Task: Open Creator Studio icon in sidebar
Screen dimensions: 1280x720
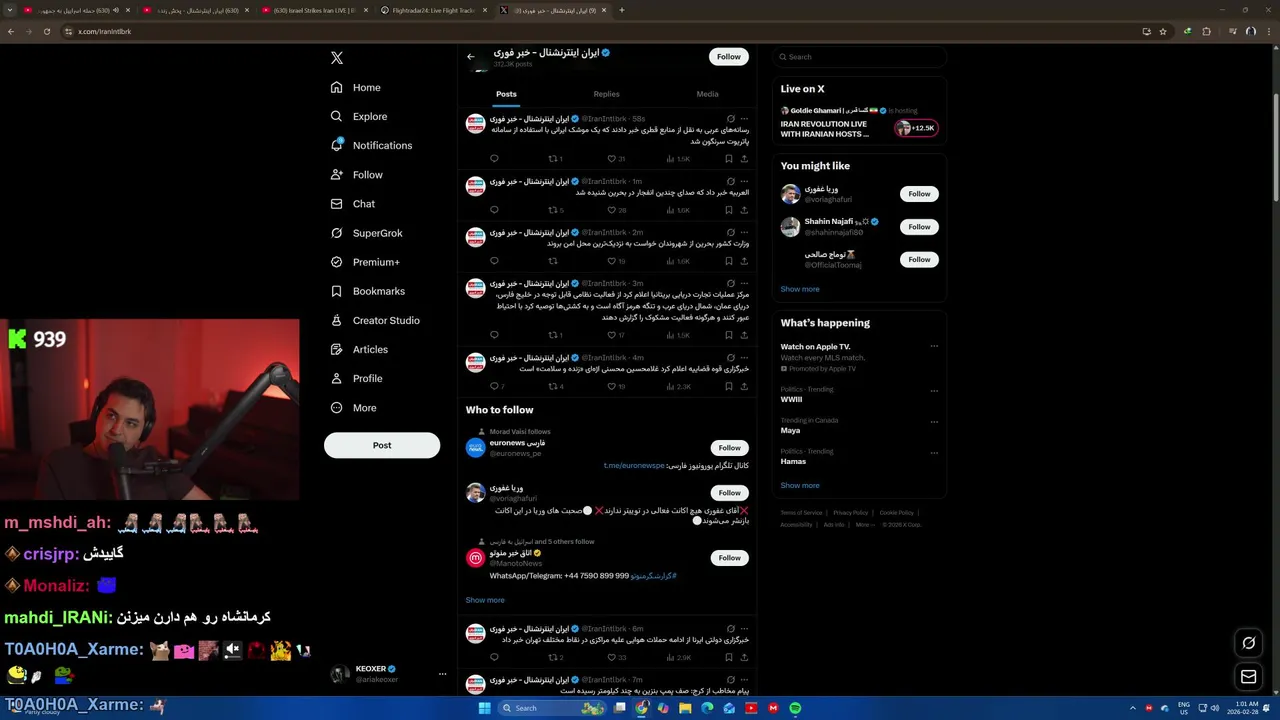Action: tap(337, 320)
